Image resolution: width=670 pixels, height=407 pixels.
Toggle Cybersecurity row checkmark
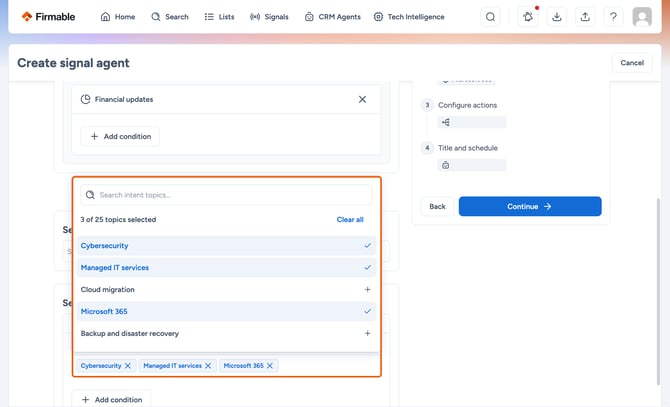[x=367, y=246]
